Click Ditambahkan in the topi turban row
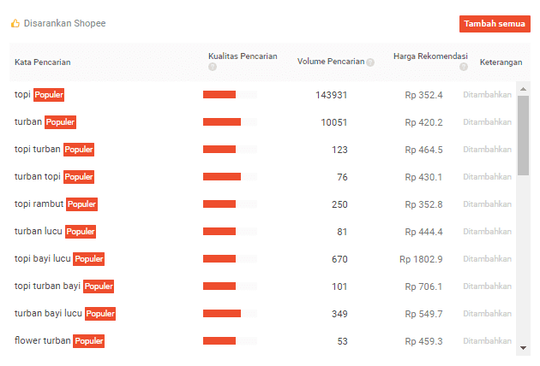This screenshot has width=540, height=366. (487, 149)
